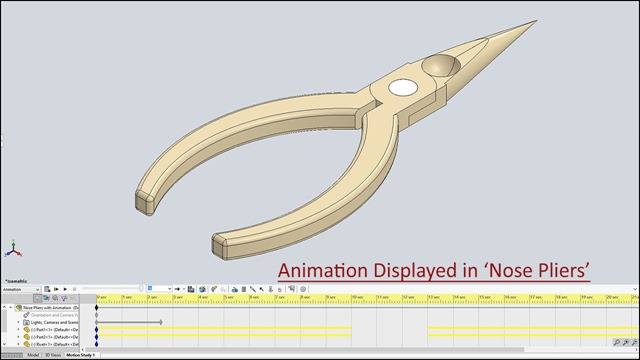
Task: Click the Play animation button
Action: point(65,289)
